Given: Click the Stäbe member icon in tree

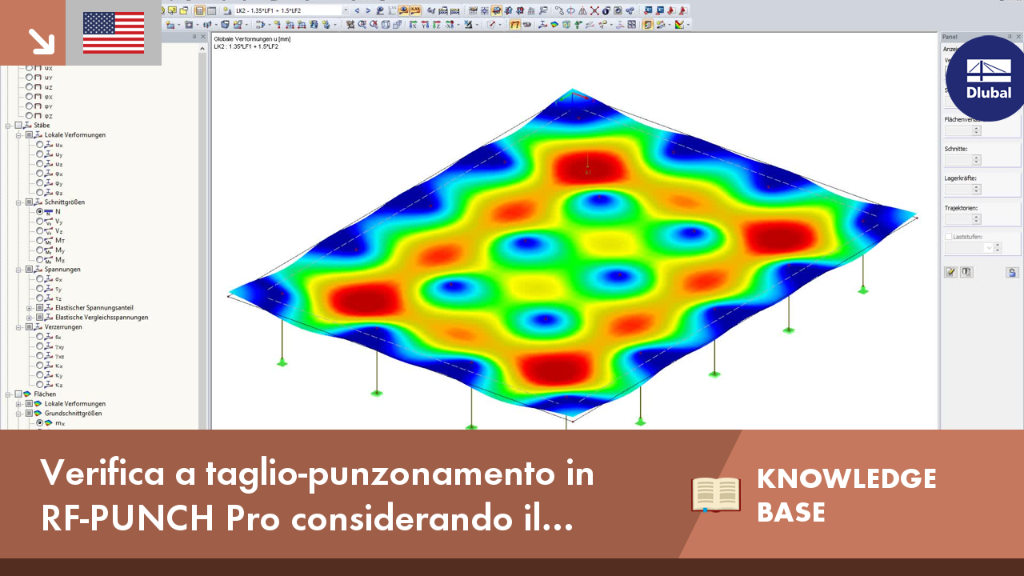Looking at the screenshot, I should [x=27, y=125].
